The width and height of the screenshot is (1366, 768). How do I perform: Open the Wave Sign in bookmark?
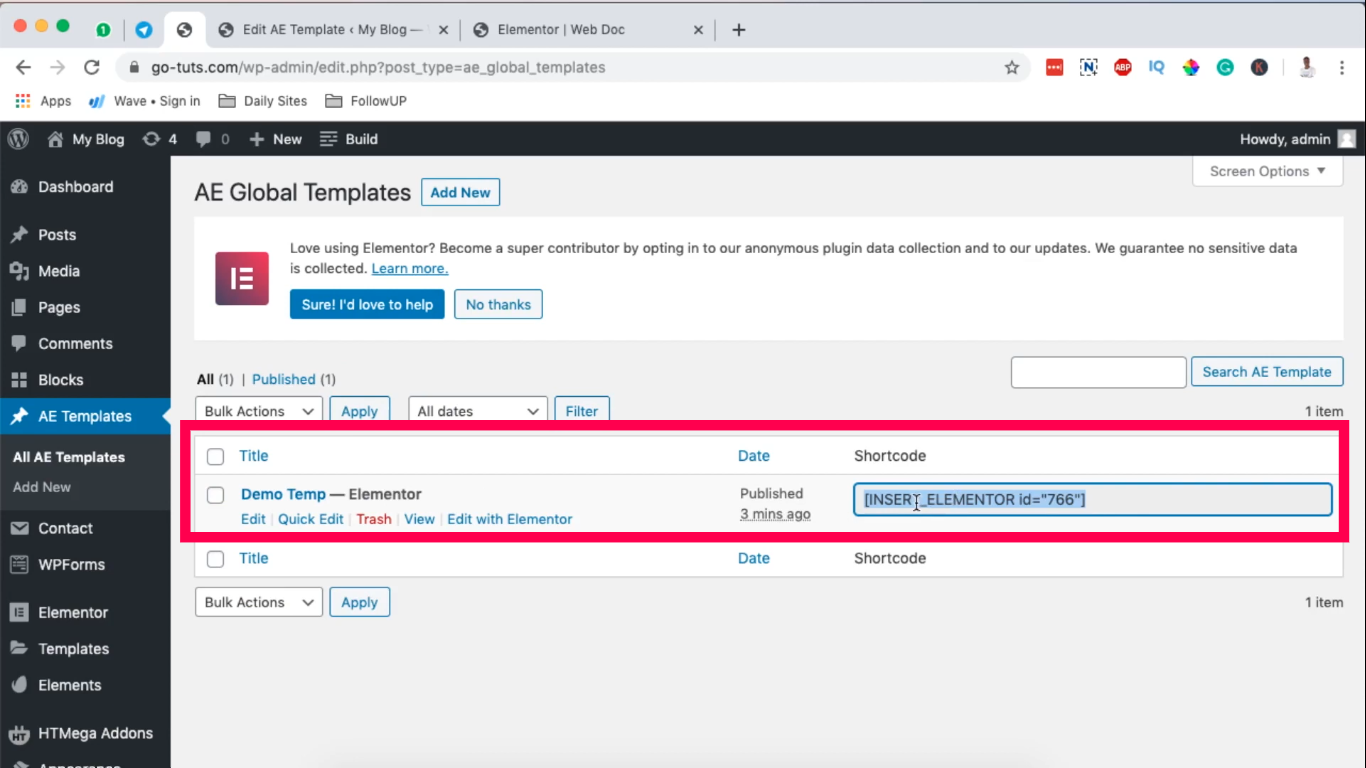144,101
